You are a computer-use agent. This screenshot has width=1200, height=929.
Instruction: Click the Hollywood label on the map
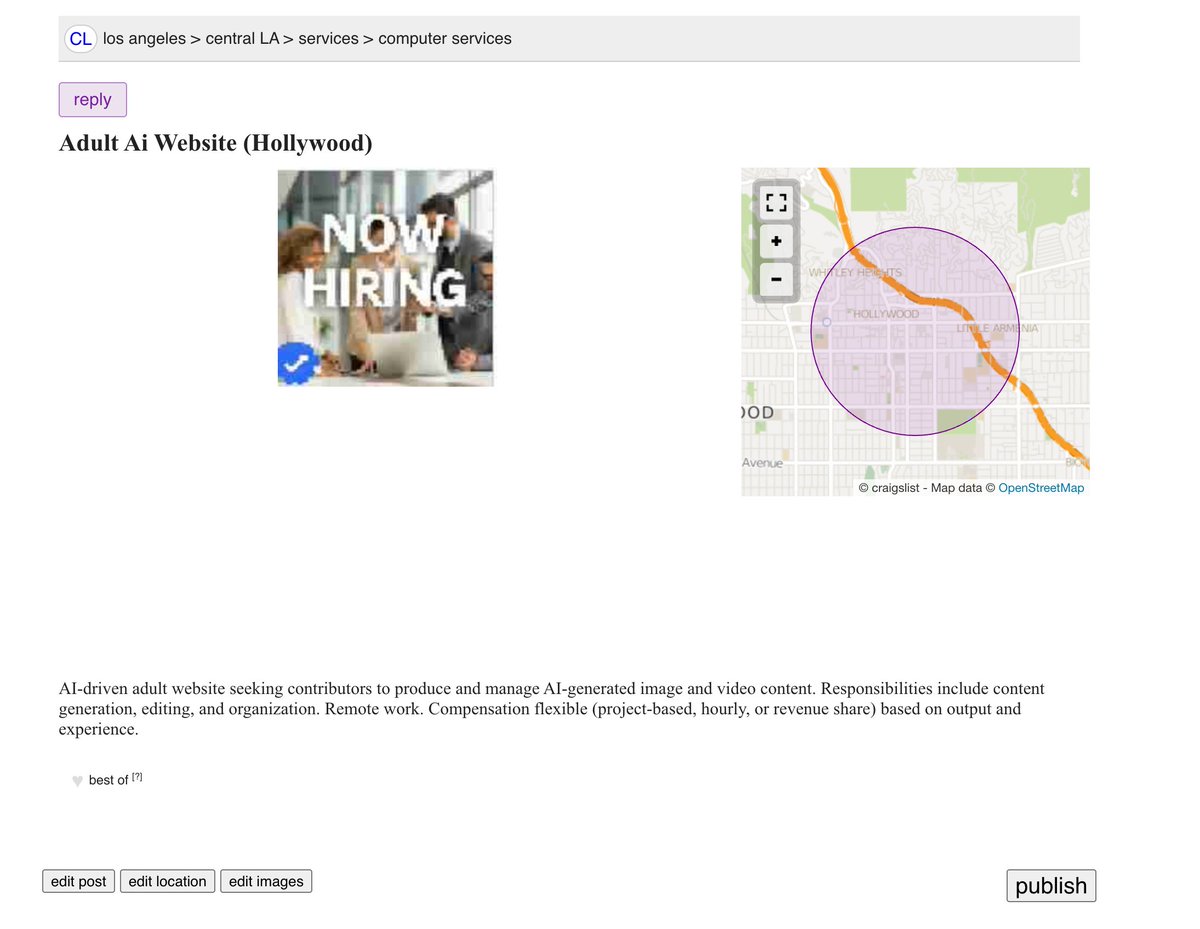click(x=886, y=314)
